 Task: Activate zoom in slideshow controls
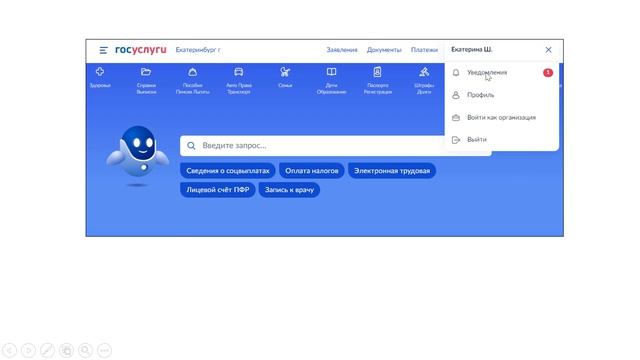(x=85, y=350)
